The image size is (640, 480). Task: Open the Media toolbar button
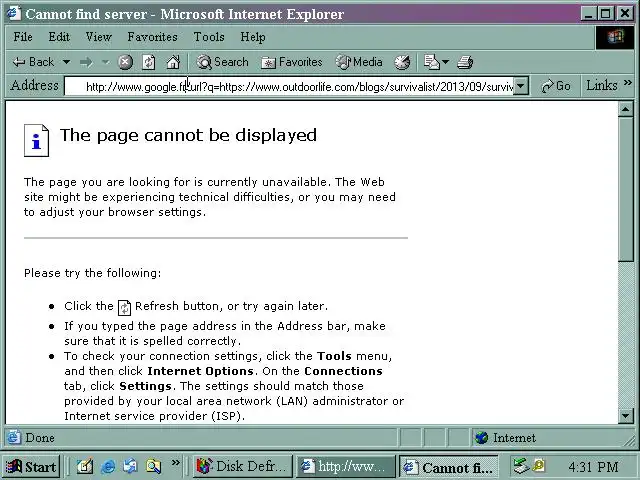click(x=359, y=62)
